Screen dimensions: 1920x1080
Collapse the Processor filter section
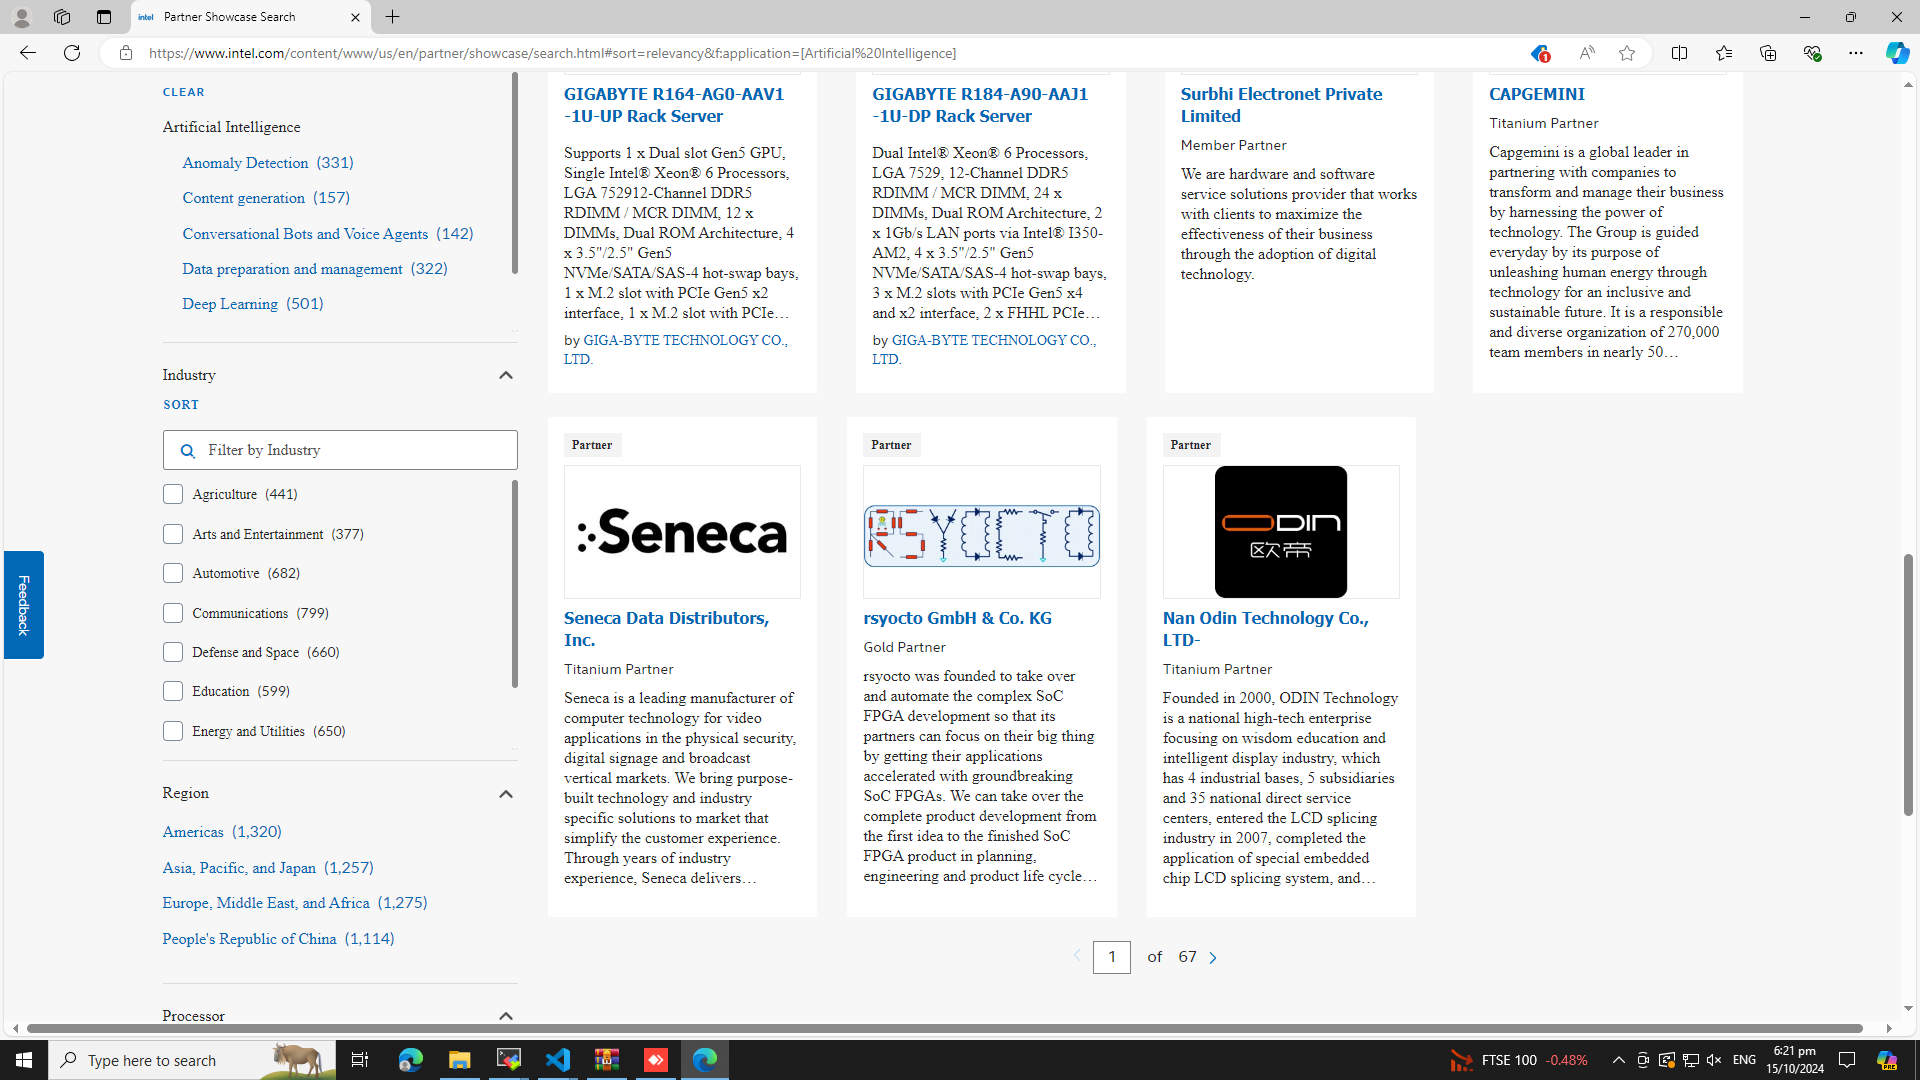pyautogui.click(x=505, y=1015)
